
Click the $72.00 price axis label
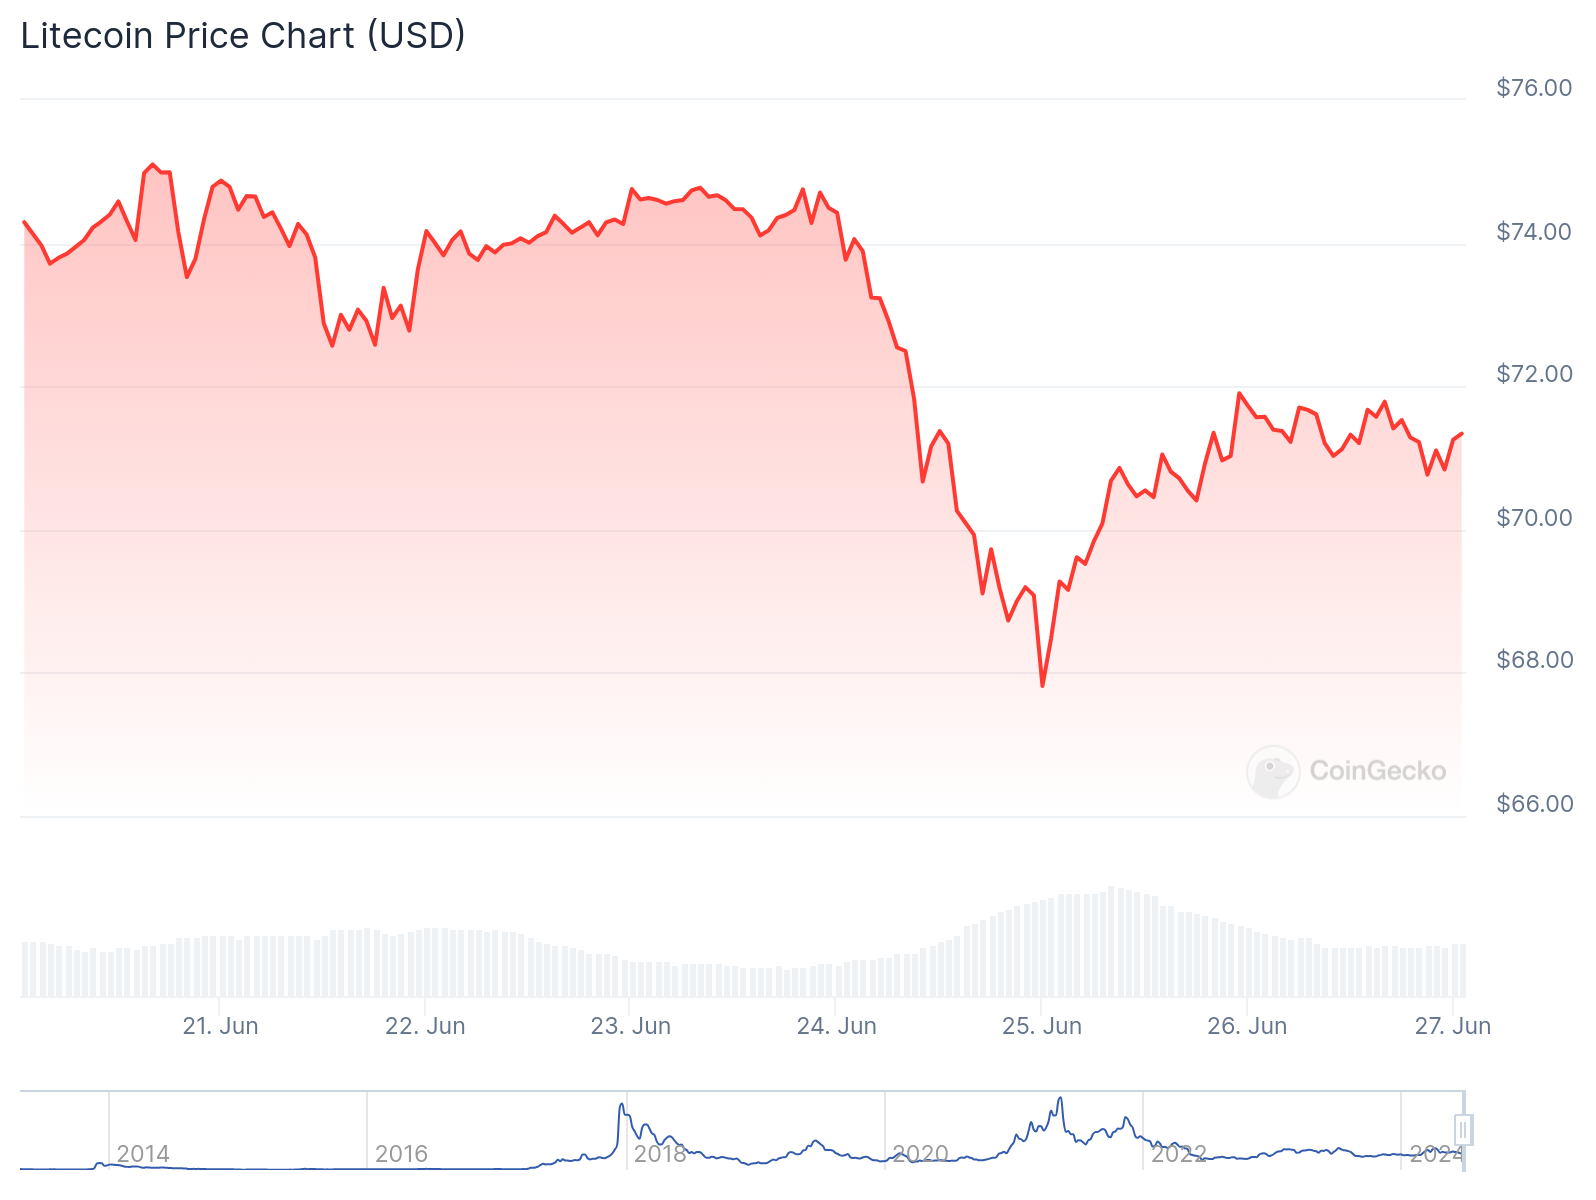tap(1534, 374)
